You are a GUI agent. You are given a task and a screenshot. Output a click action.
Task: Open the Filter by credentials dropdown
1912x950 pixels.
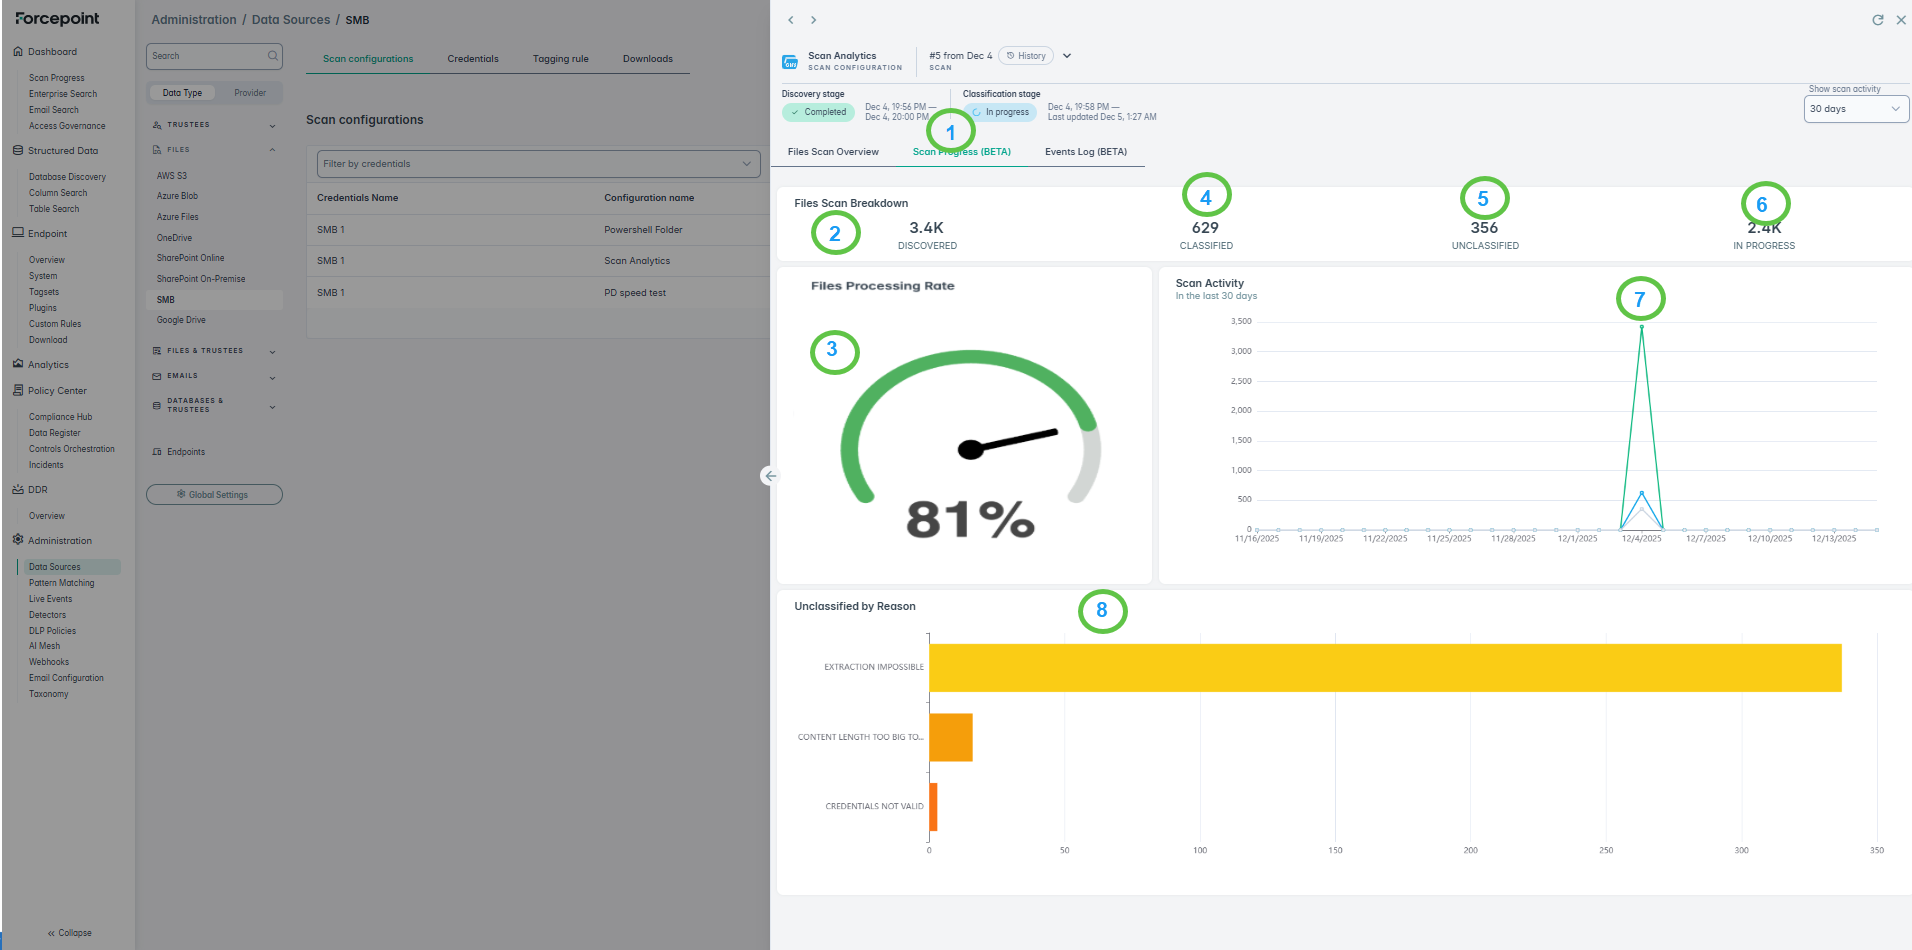538,164
